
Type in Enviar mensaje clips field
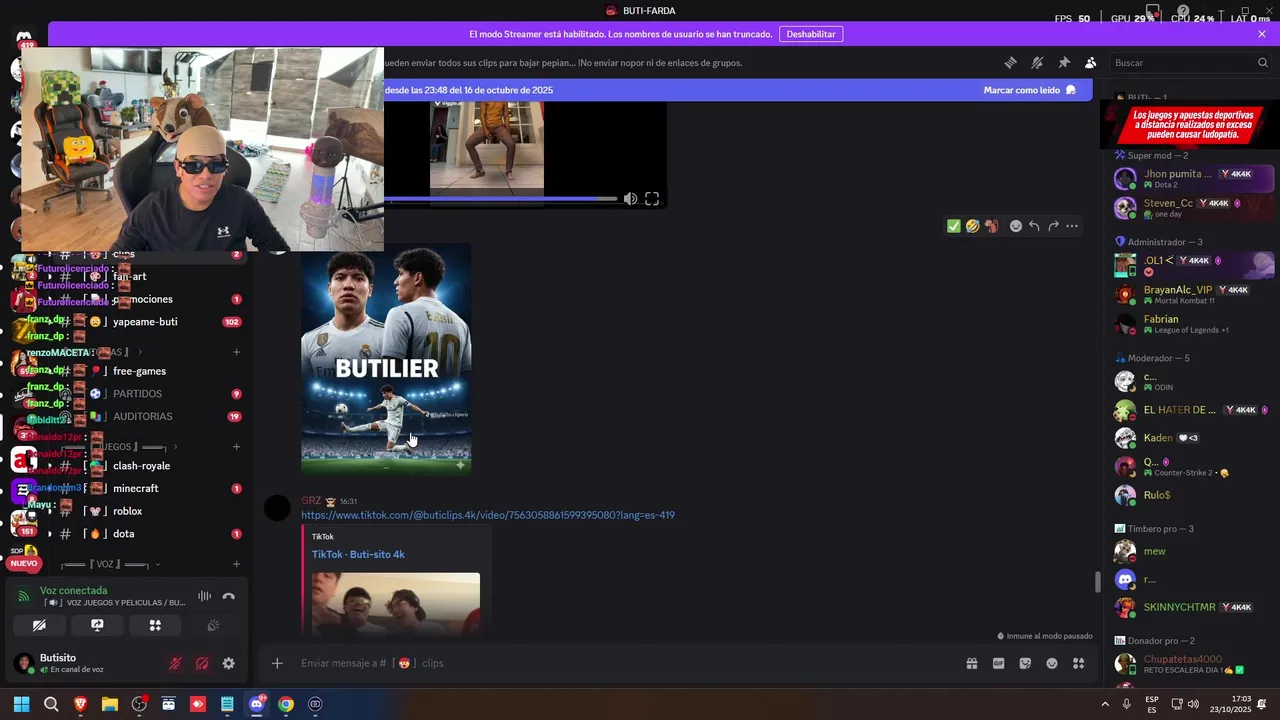(x=620, y=663)
